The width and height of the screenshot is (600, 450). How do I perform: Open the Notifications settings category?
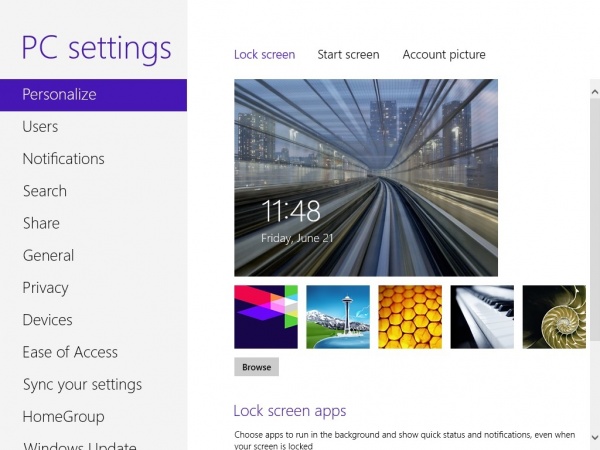click(x=64, y=159)
